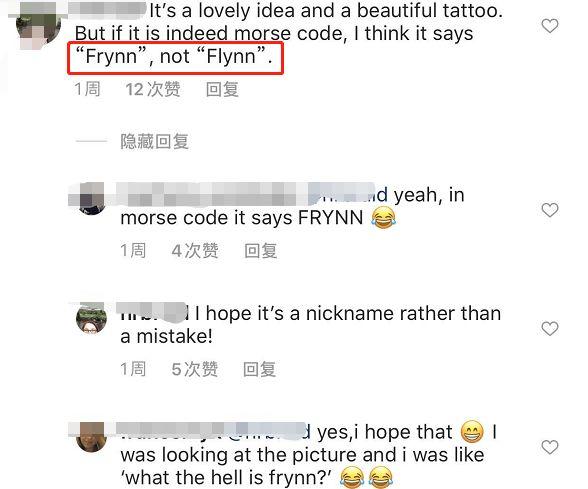View the 5次赞 likes list

pyautogui.click(x=195, y=369)
